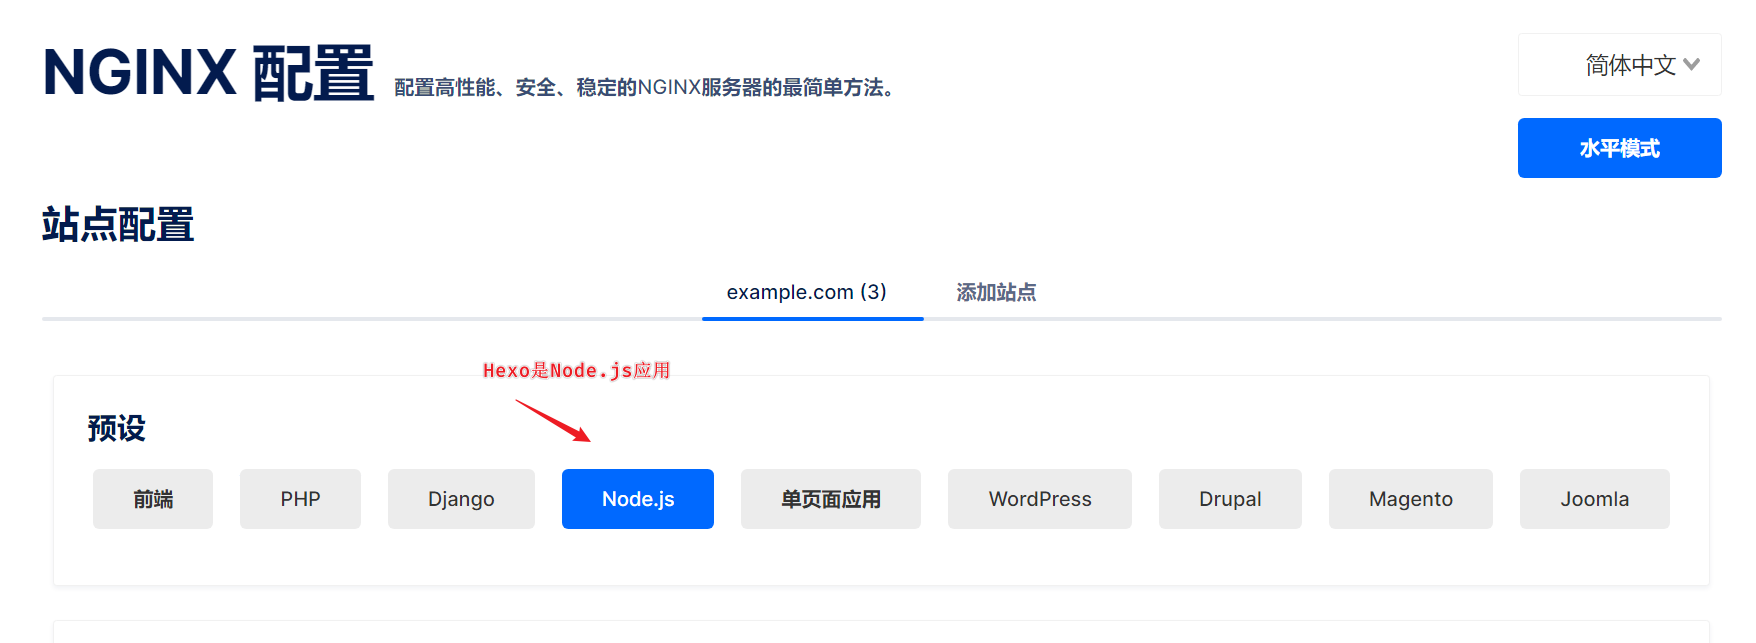The height and width of the screenshot is (643, 1756).
Task: Select the Magento preset
Action: [1411, 499]
